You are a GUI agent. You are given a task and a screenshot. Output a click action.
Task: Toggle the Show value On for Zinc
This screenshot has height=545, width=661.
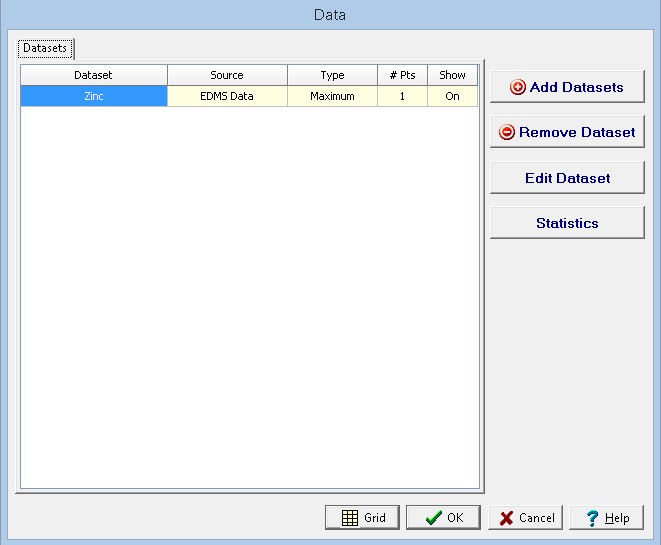tap(452, 96)
